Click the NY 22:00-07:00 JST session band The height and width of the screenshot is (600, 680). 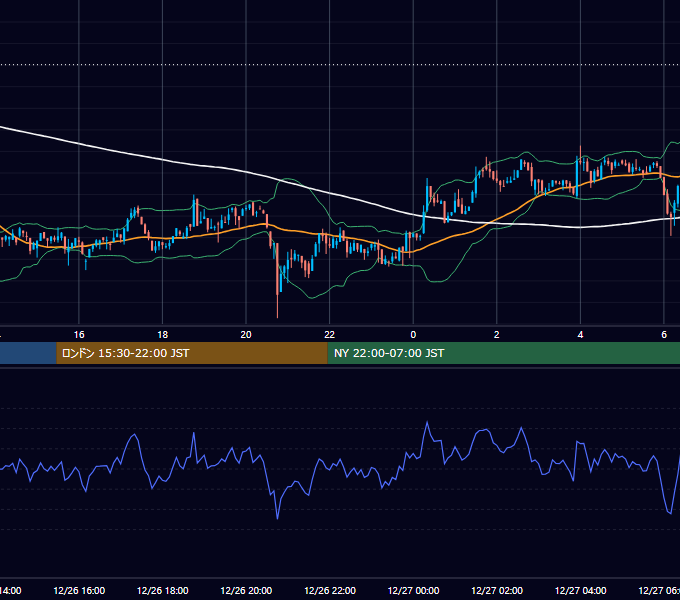(503, 353)
